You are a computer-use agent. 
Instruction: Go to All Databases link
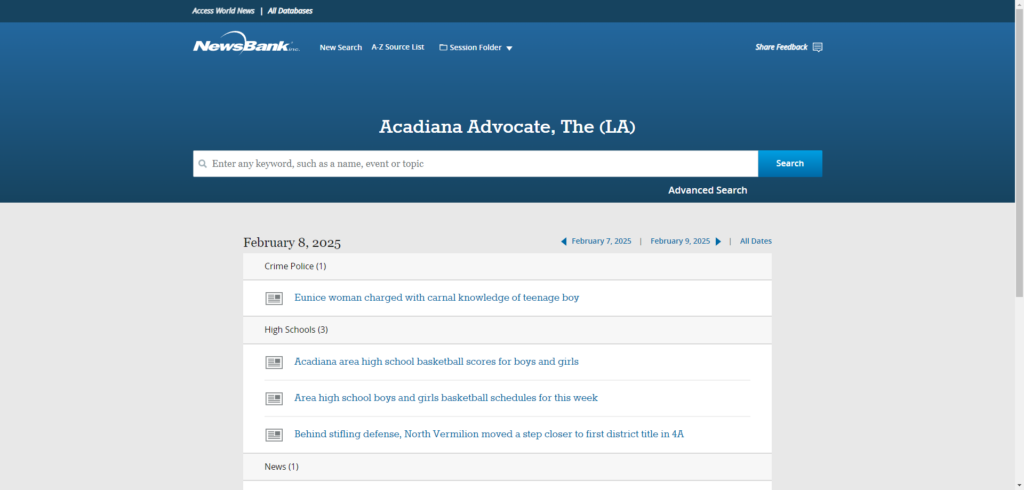pyautogui.click(x=290, y=11)
